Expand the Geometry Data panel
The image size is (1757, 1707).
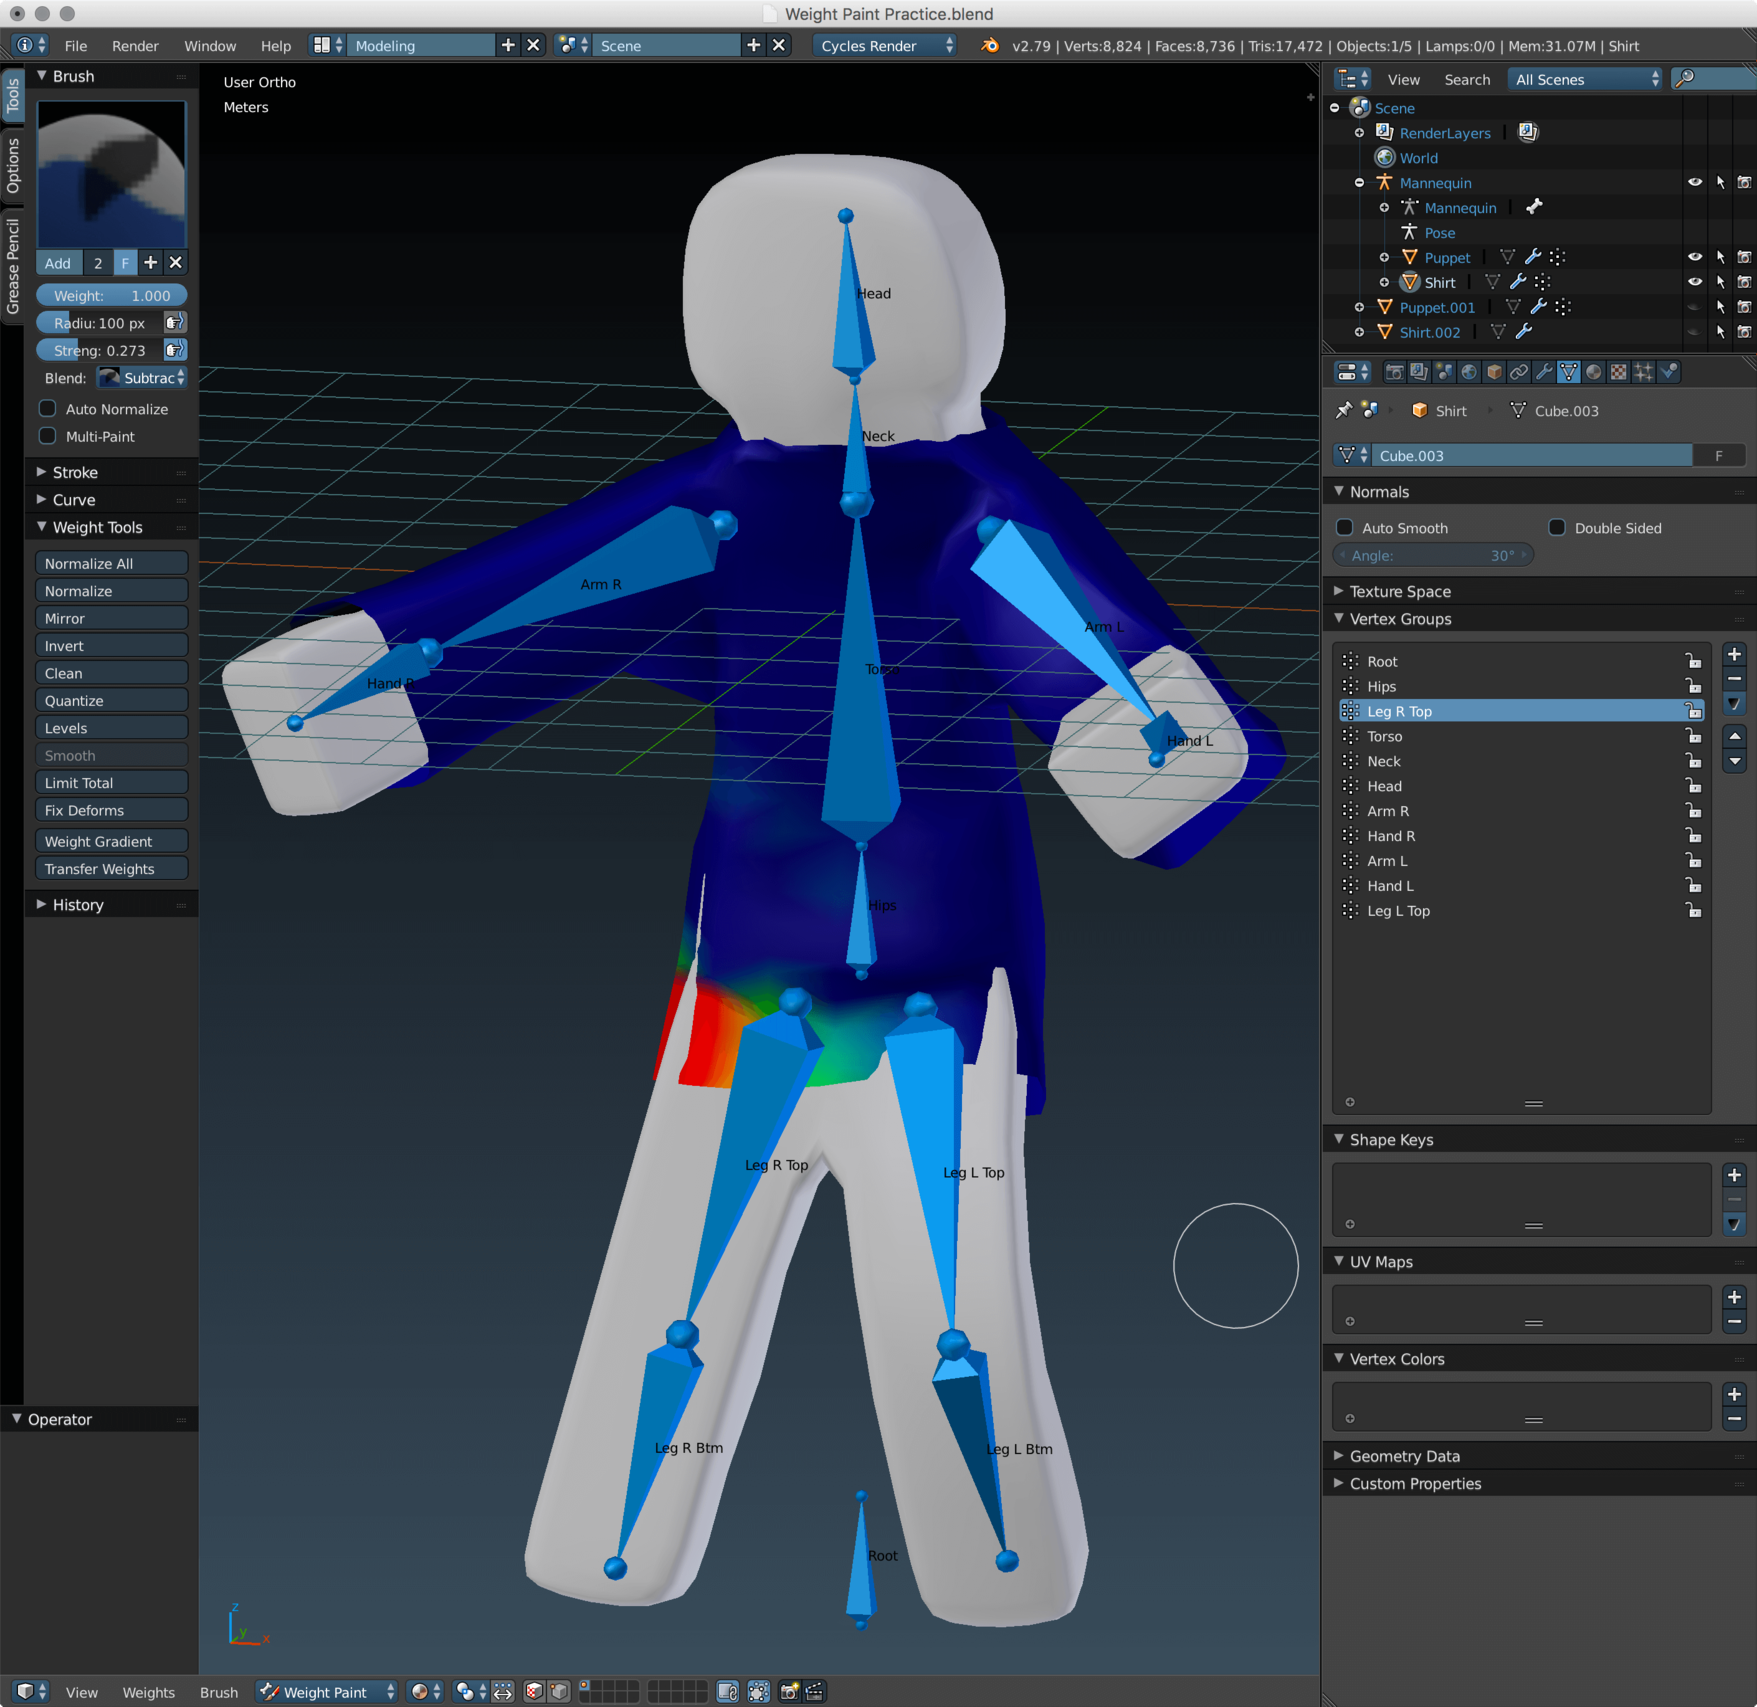(1540, 1456)
